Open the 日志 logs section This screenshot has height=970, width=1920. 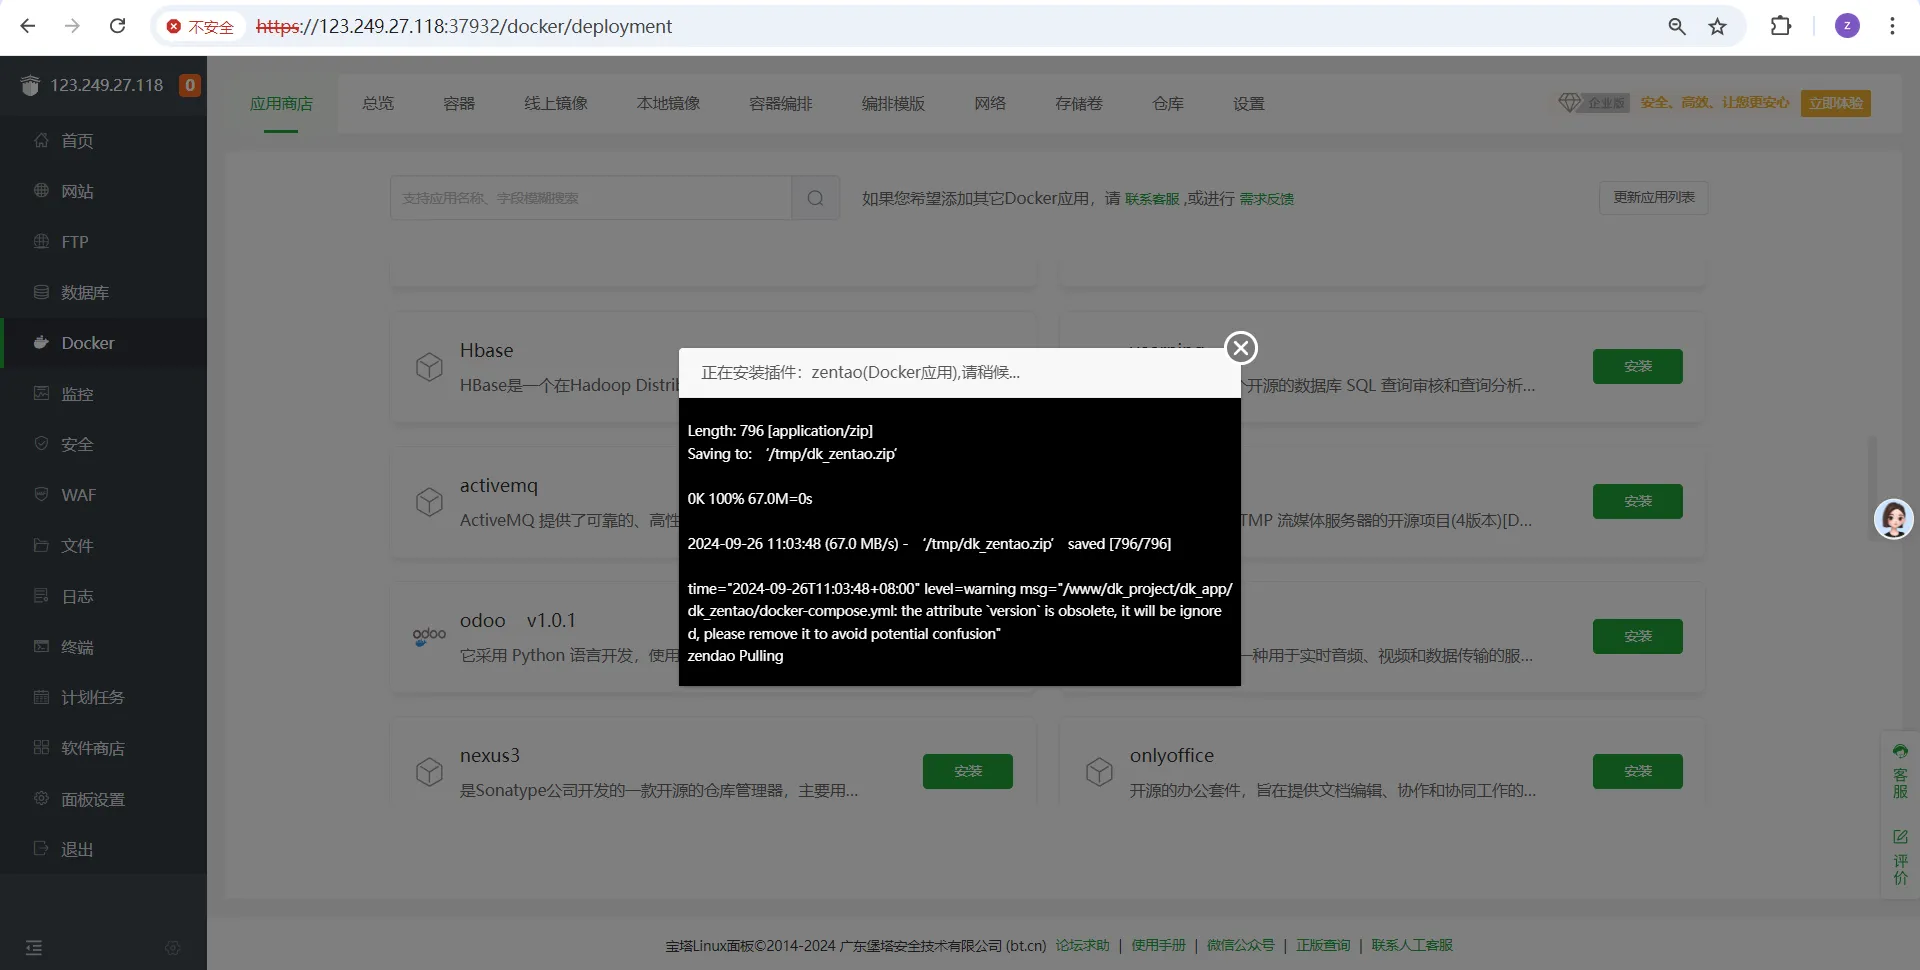click(104, 596)
